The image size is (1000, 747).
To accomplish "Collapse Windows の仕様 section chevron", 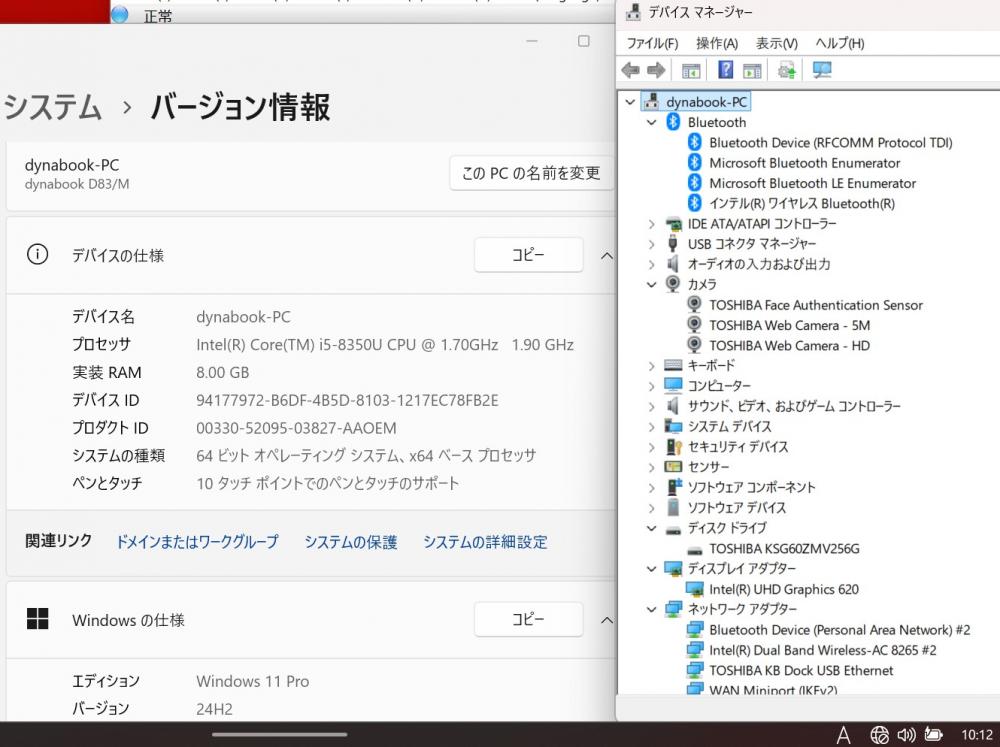I will 607,620.
